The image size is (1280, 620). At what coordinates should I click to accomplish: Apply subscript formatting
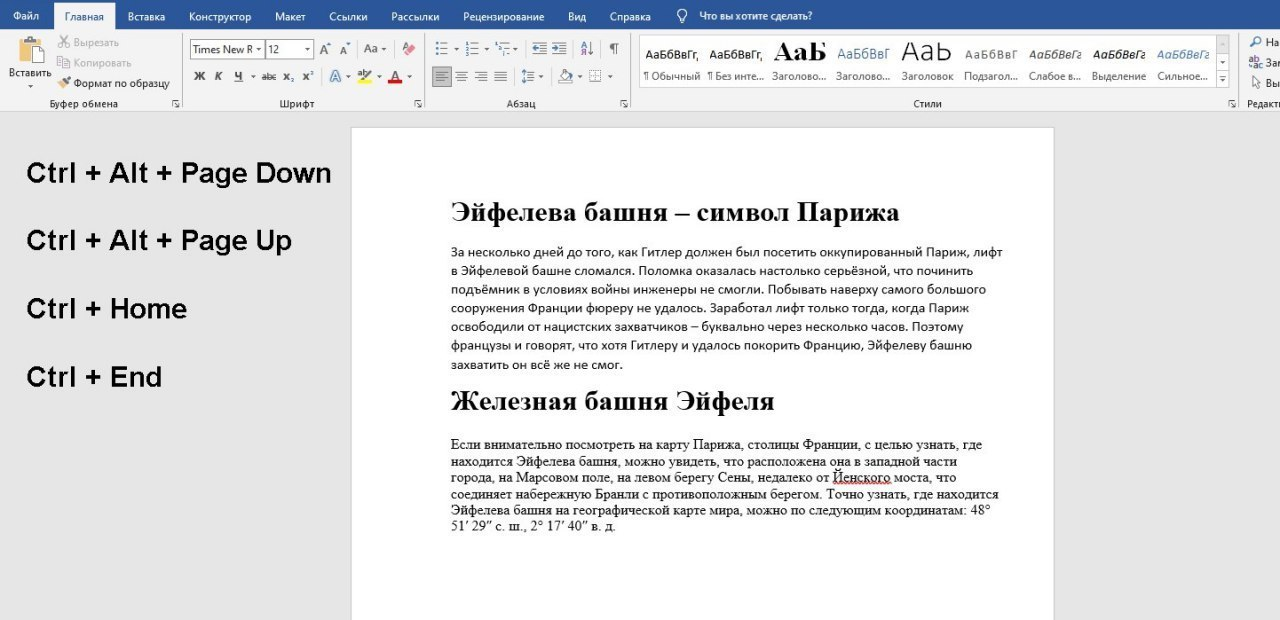(x=288, y=76)
